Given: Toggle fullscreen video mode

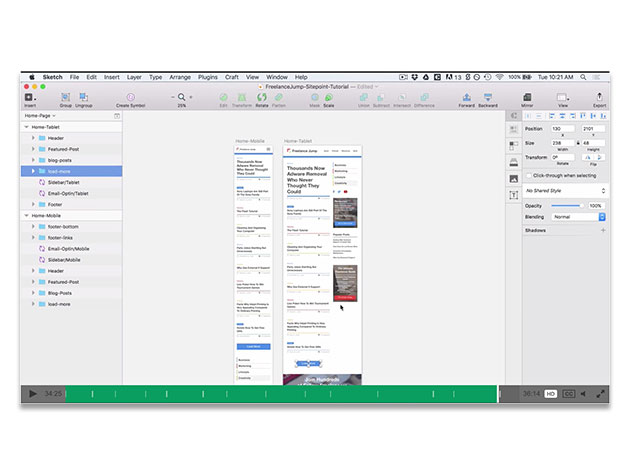Looking at the screenshot, I should click(600, 394).
